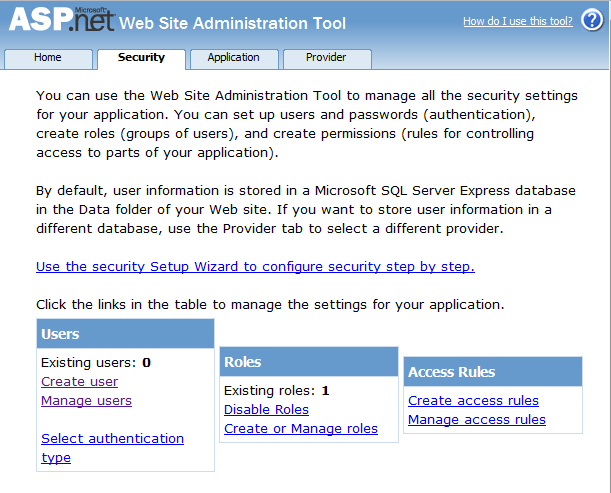The image size is (611, 493).
Task: Click the blue help question mark icon
Action: point(592,21)
